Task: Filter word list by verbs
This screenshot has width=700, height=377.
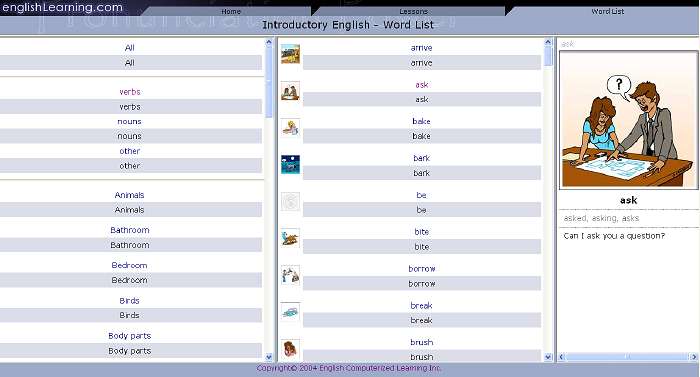Action: pyautogui.click(x=130, y=92)
